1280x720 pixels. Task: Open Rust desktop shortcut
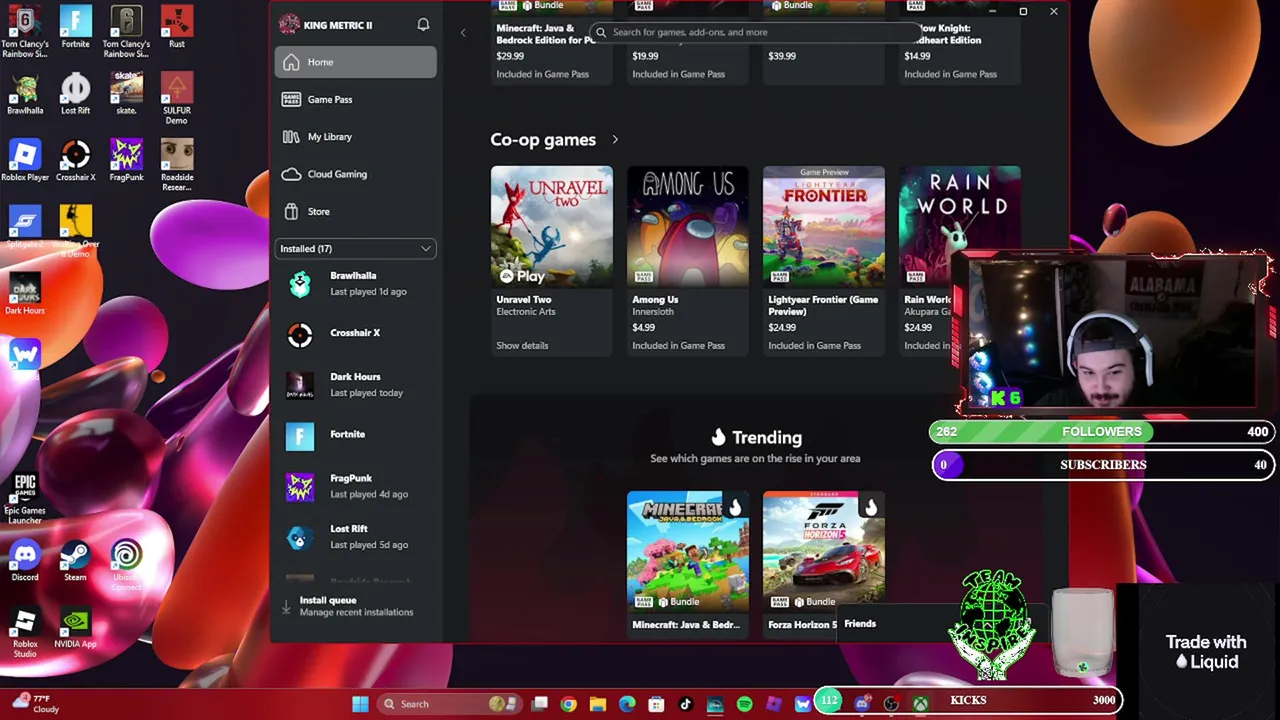(177, 28)
